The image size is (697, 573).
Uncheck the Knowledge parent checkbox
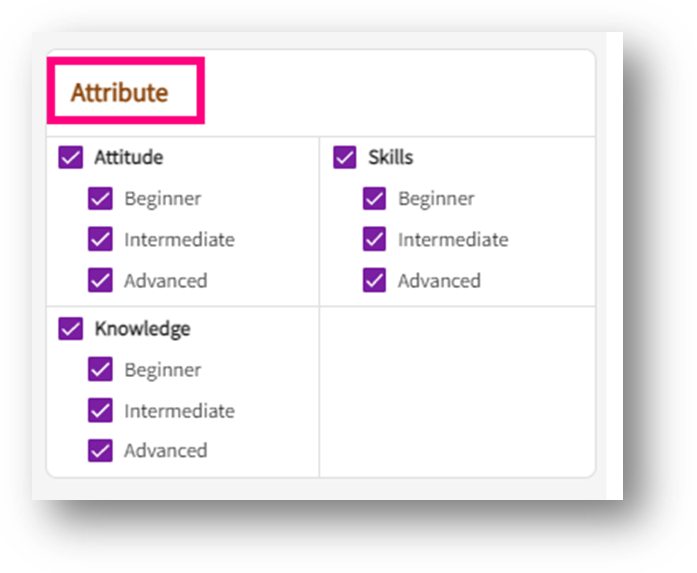[71, 329]
